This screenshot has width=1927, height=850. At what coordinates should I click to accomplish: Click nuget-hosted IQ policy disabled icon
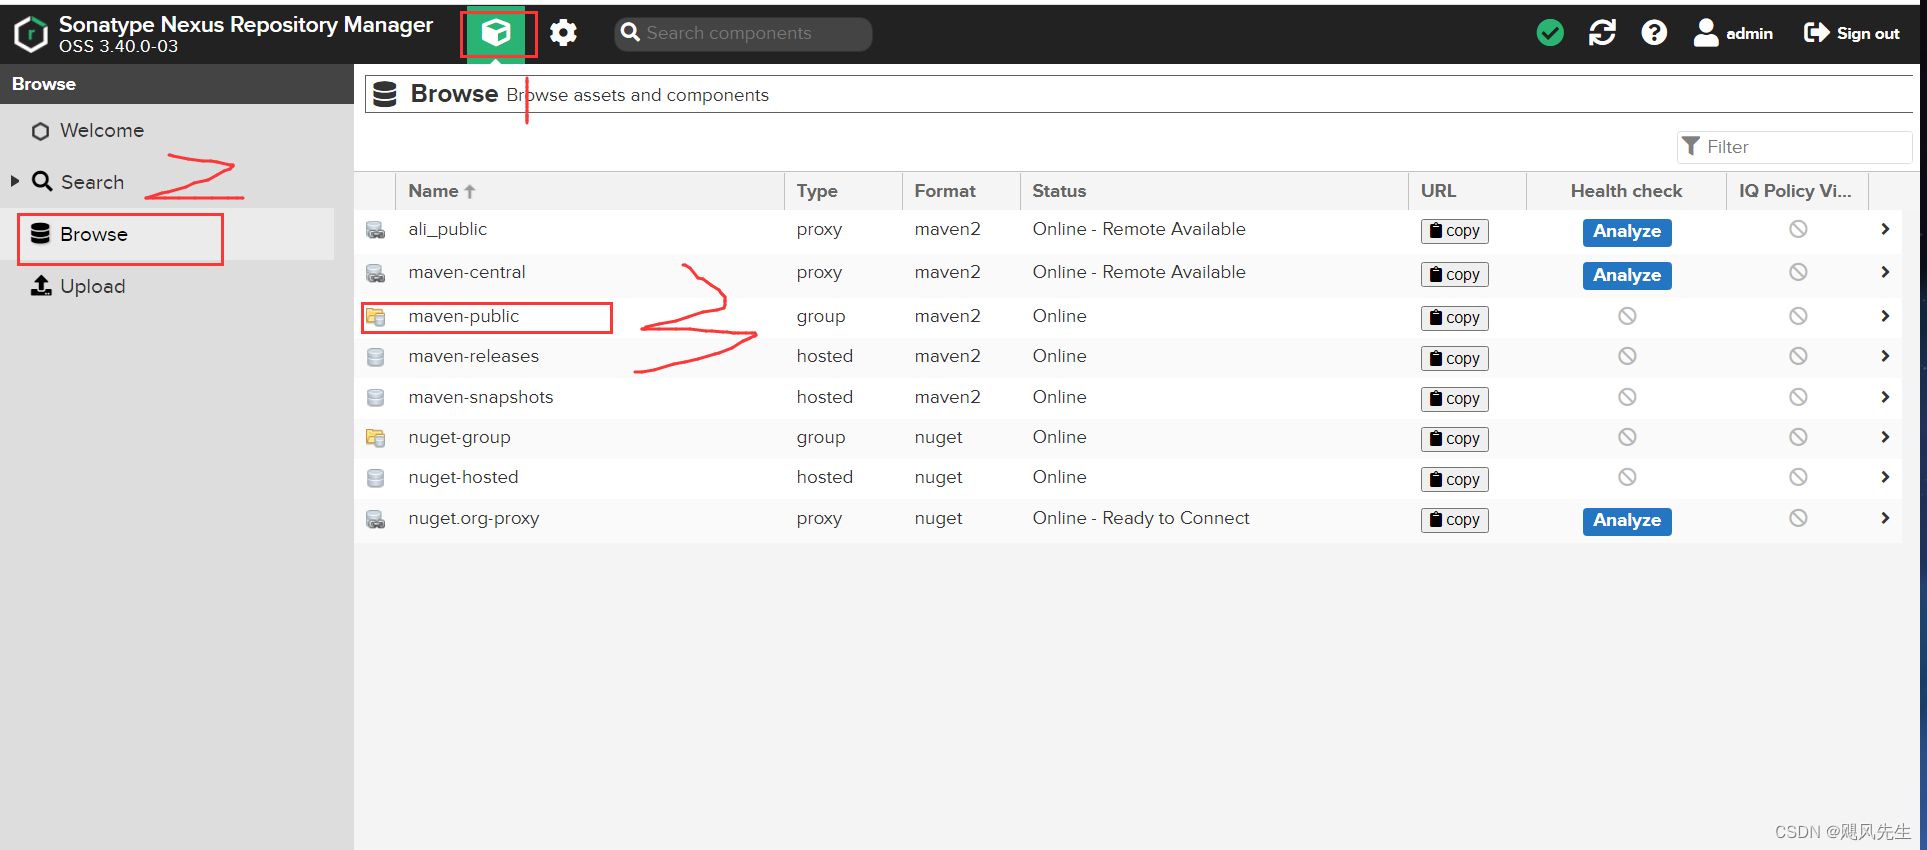[1798, 477]
